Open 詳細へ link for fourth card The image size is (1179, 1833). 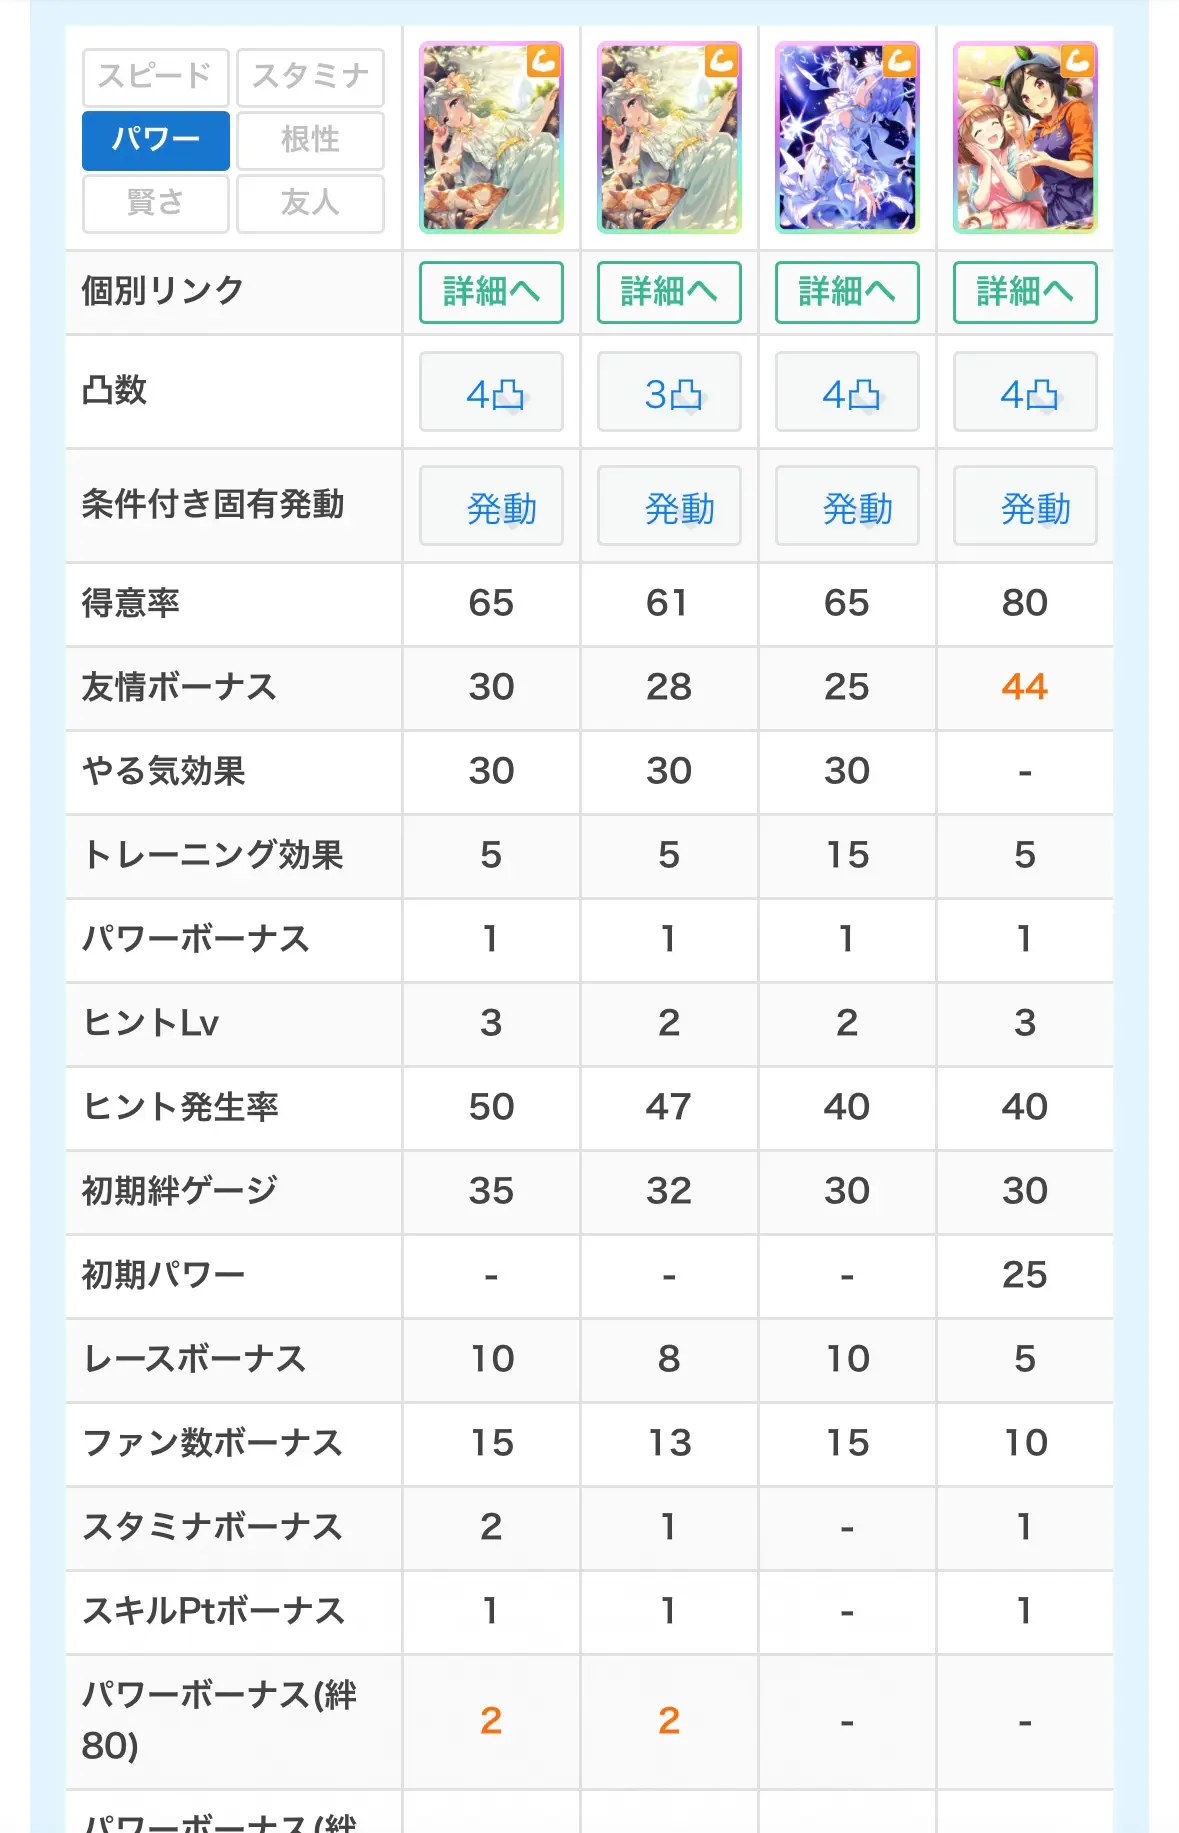click(1025, 292)
